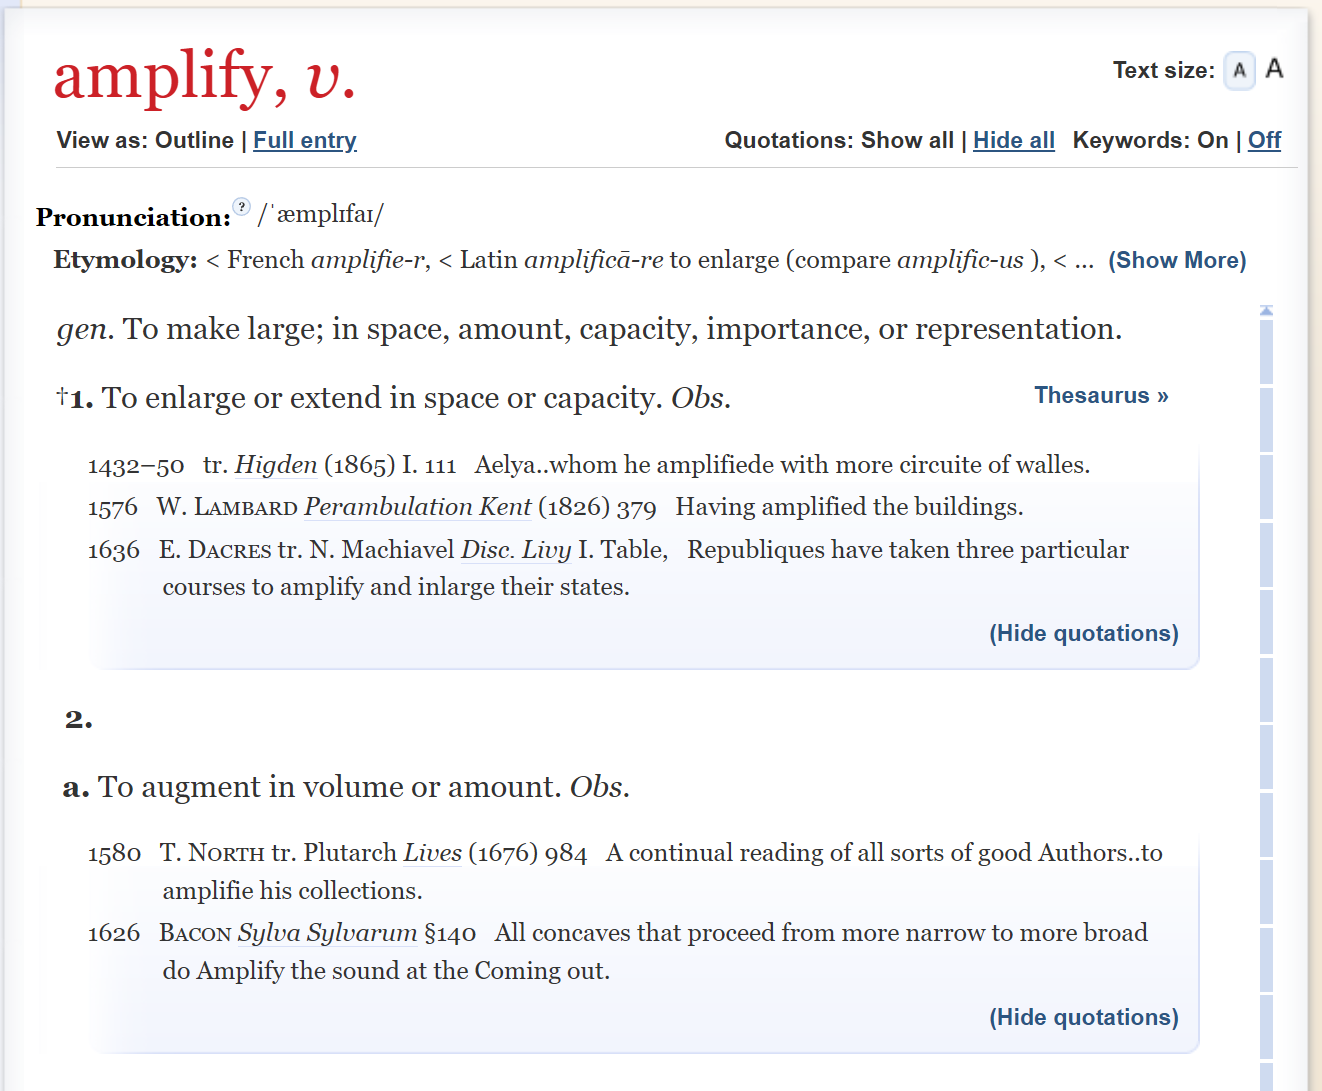Click the Outline view option
This screenshot has width=1322, height=1091.
[194, 140]
